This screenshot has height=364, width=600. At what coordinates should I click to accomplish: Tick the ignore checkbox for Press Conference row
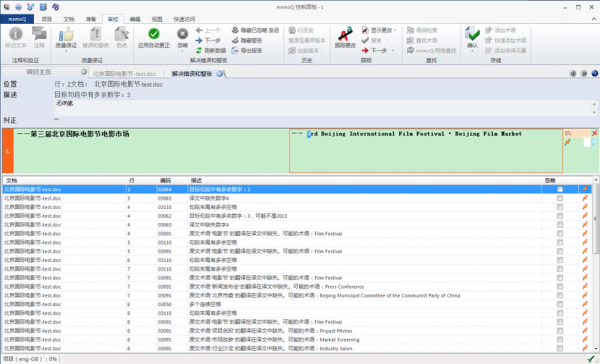click(560, 286)
